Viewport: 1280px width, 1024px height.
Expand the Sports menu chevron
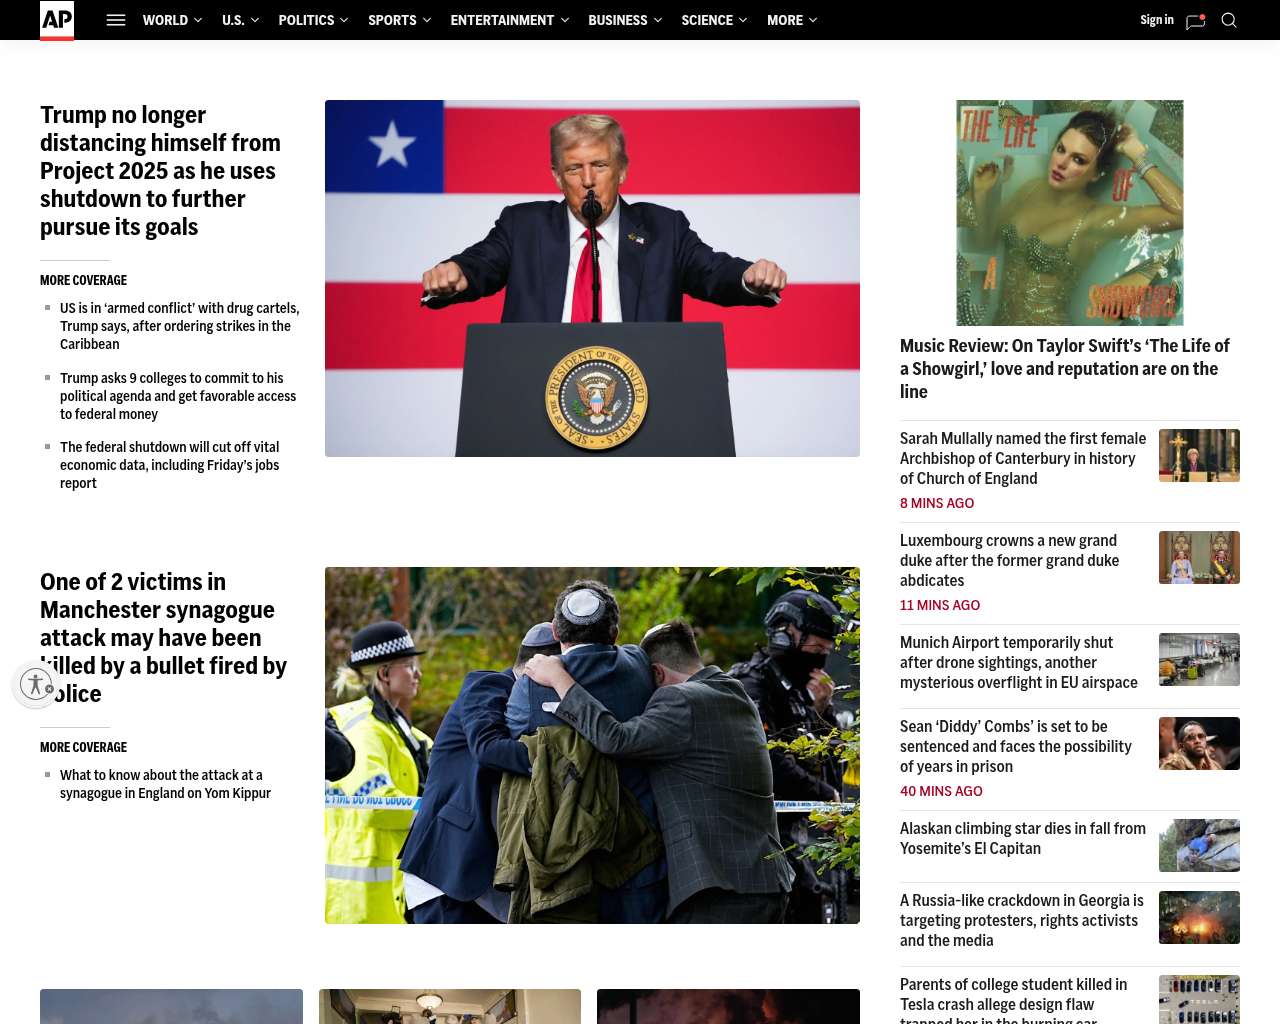pyautogui.click(x=427, y=20)
